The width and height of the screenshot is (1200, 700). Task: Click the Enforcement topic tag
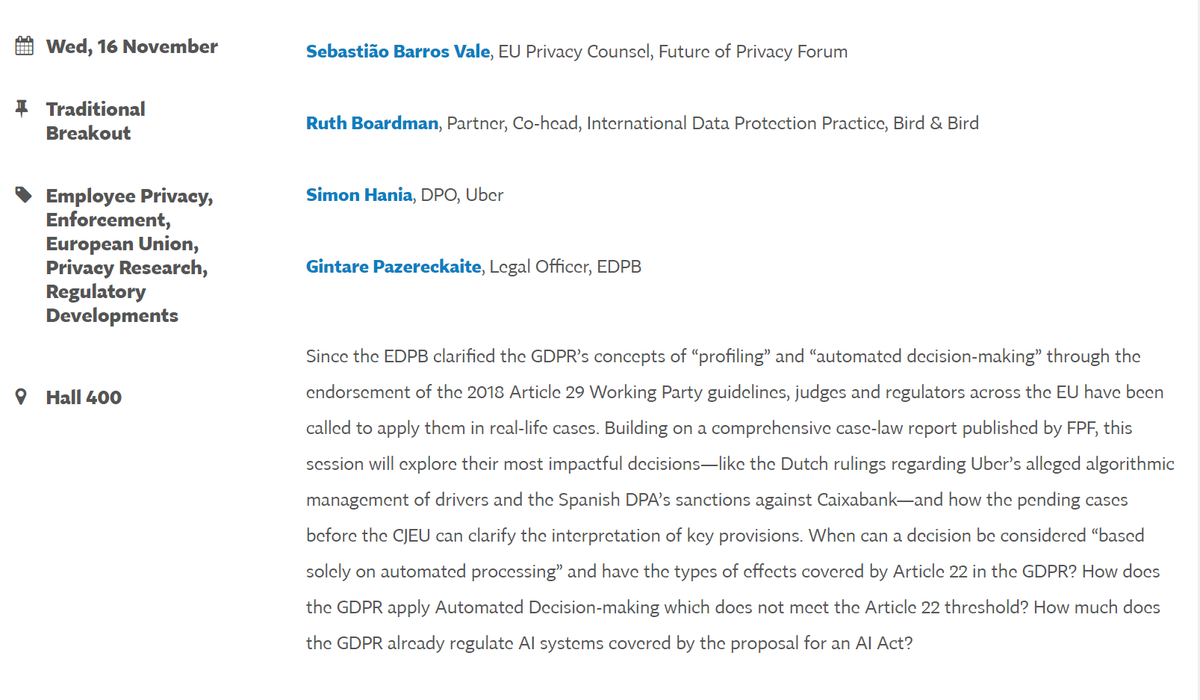tap(106, 219)
